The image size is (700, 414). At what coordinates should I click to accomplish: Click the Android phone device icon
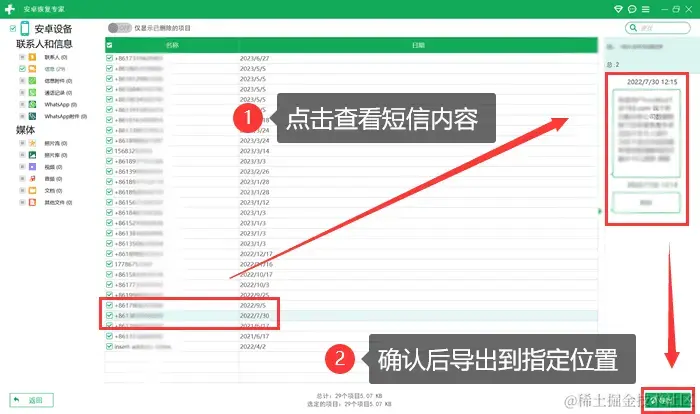[x=25, y=29]
